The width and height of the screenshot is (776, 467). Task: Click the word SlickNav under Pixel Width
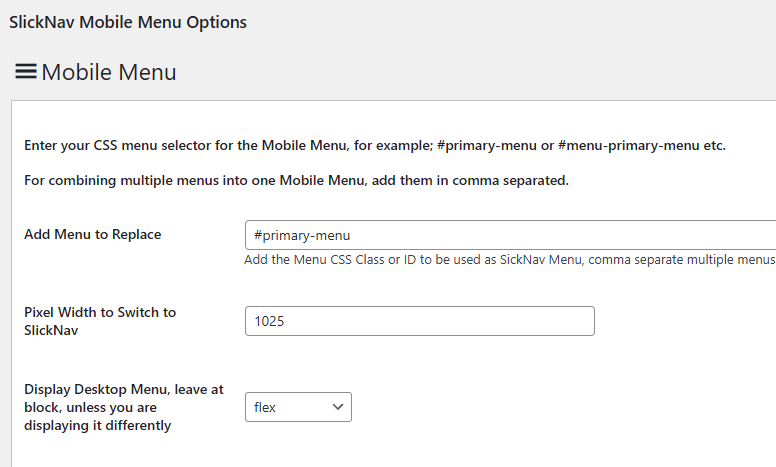(x=51, y=330)
